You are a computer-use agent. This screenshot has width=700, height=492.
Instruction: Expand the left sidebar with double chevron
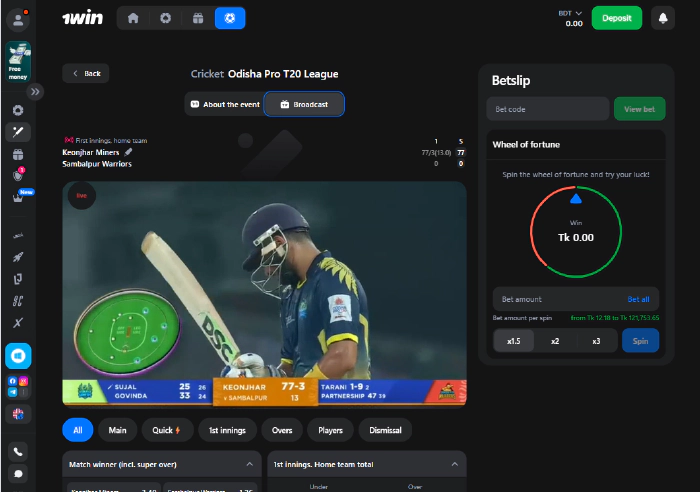pos(35,92)
